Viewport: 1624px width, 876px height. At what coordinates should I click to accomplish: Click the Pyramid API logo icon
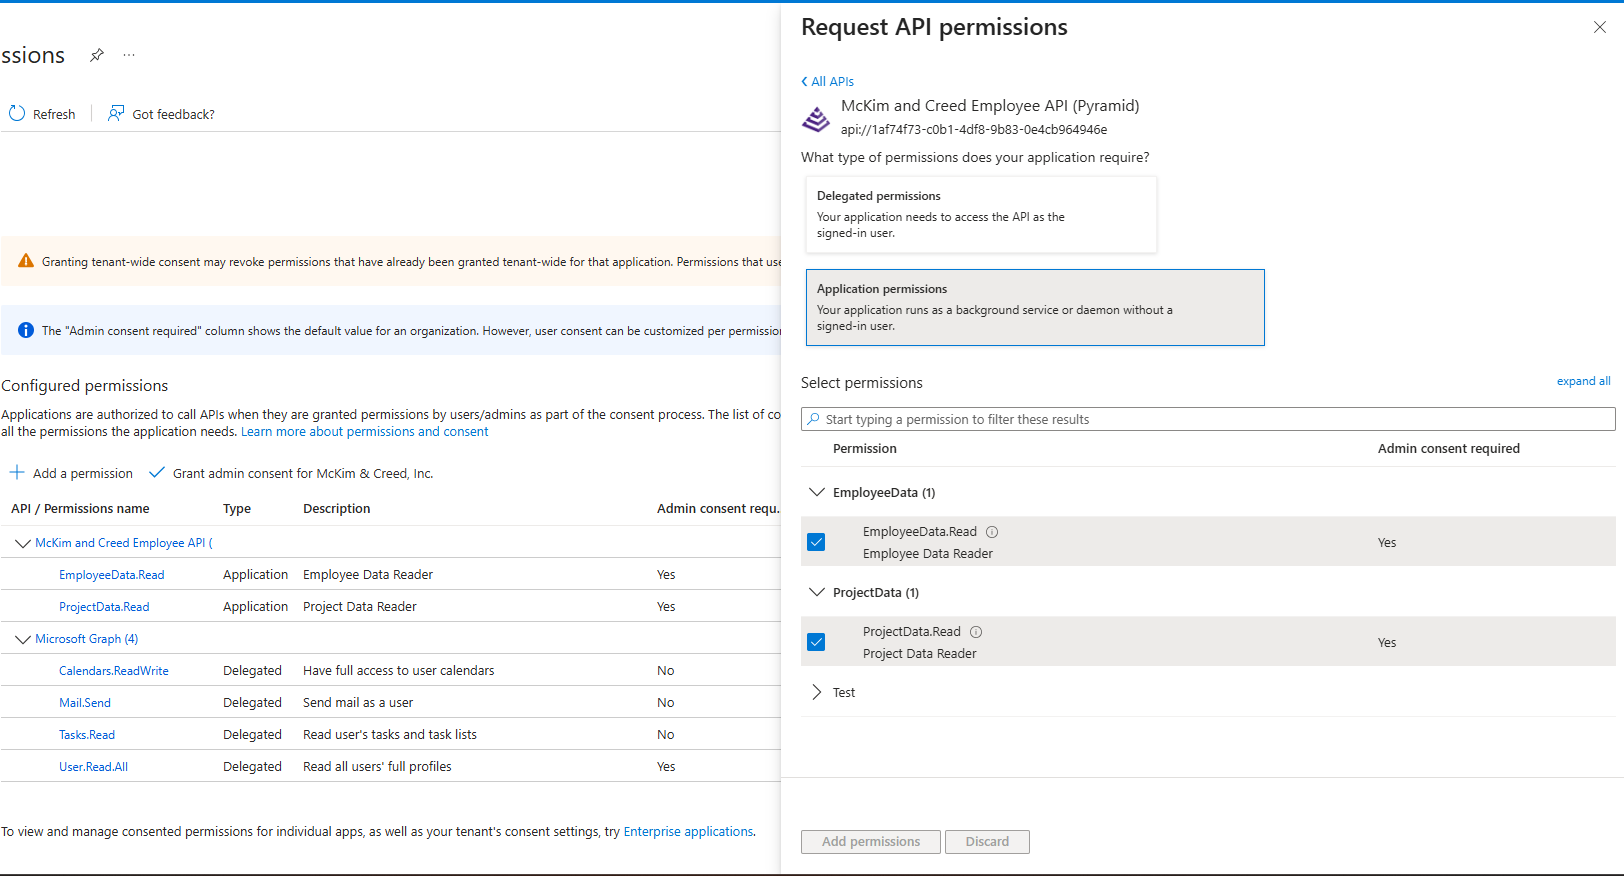coord(816,119)
